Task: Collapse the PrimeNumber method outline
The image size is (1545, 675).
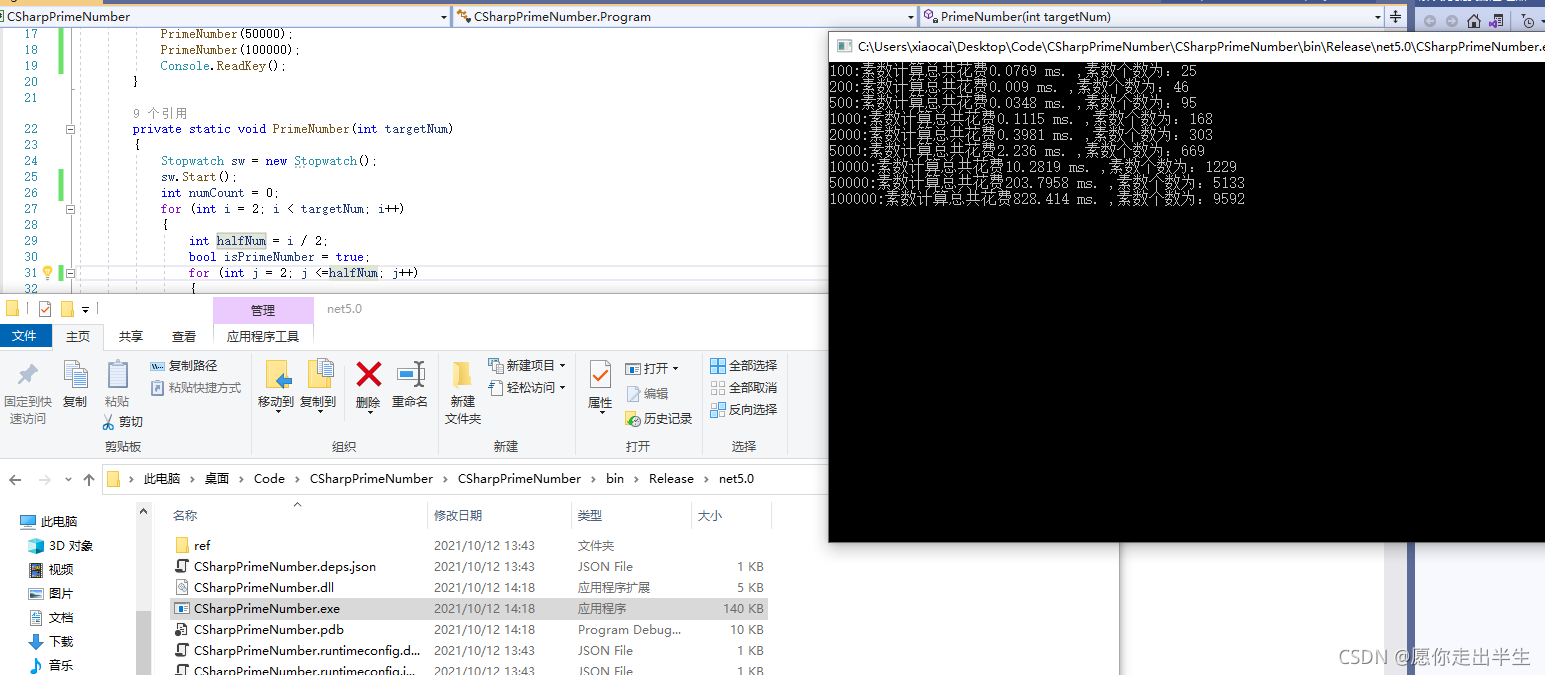Action: click(70, 129)
